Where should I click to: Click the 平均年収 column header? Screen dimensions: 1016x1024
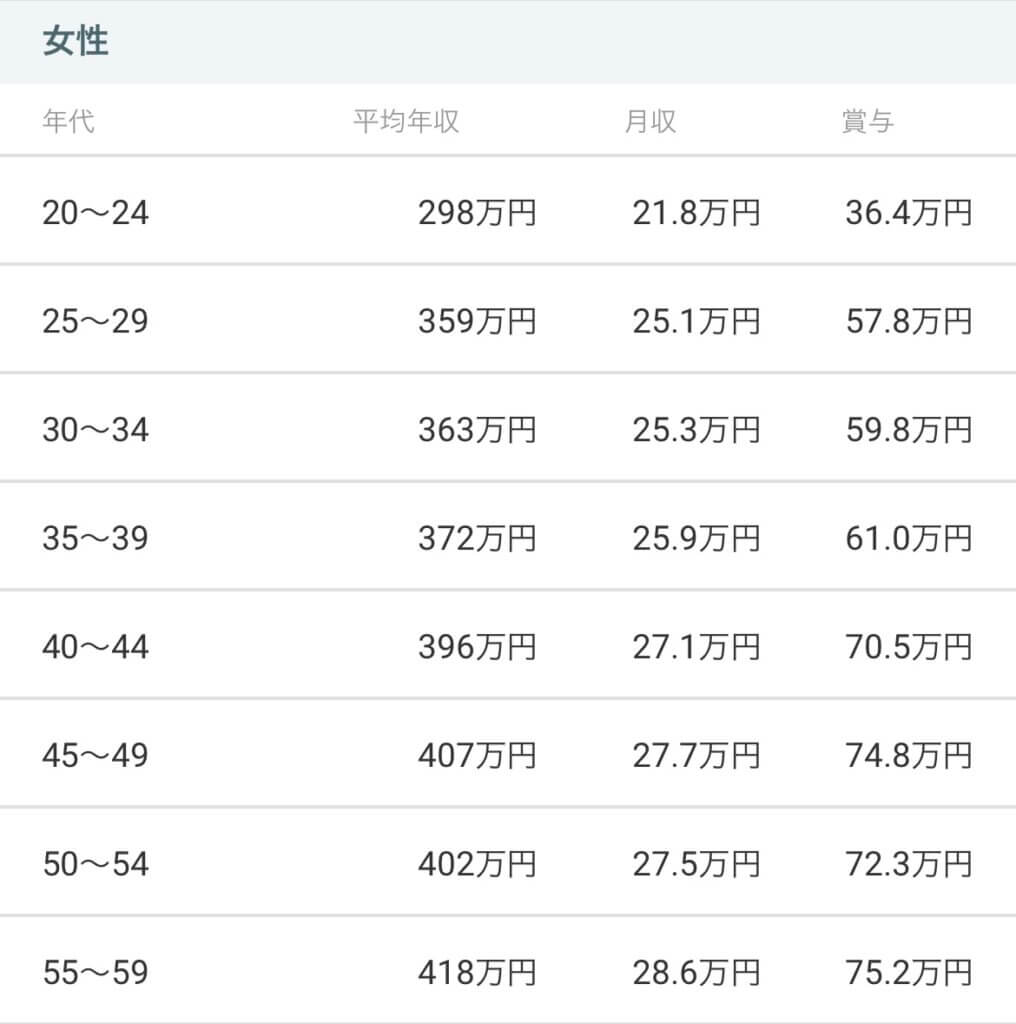point(406,122)
